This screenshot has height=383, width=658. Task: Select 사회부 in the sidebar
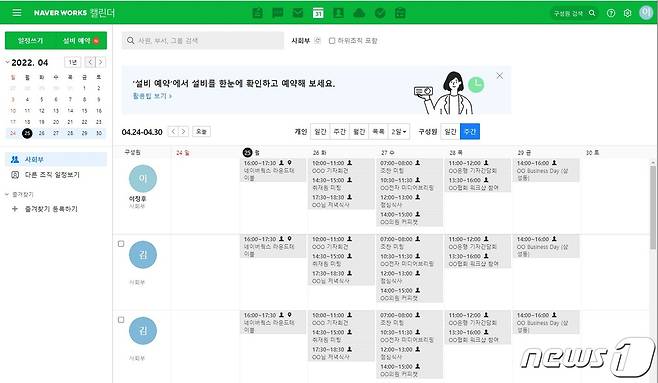pos(56,159)
